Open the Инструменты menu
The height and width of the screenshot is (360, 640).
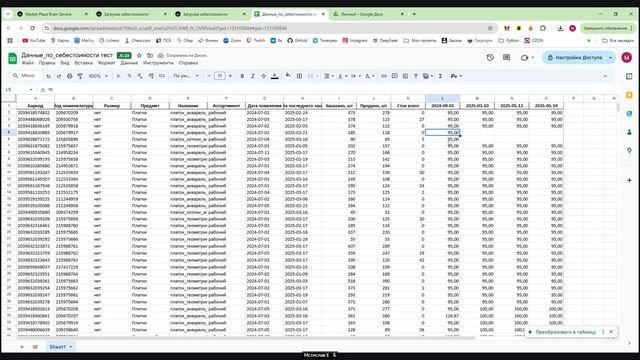click(158, 63)
